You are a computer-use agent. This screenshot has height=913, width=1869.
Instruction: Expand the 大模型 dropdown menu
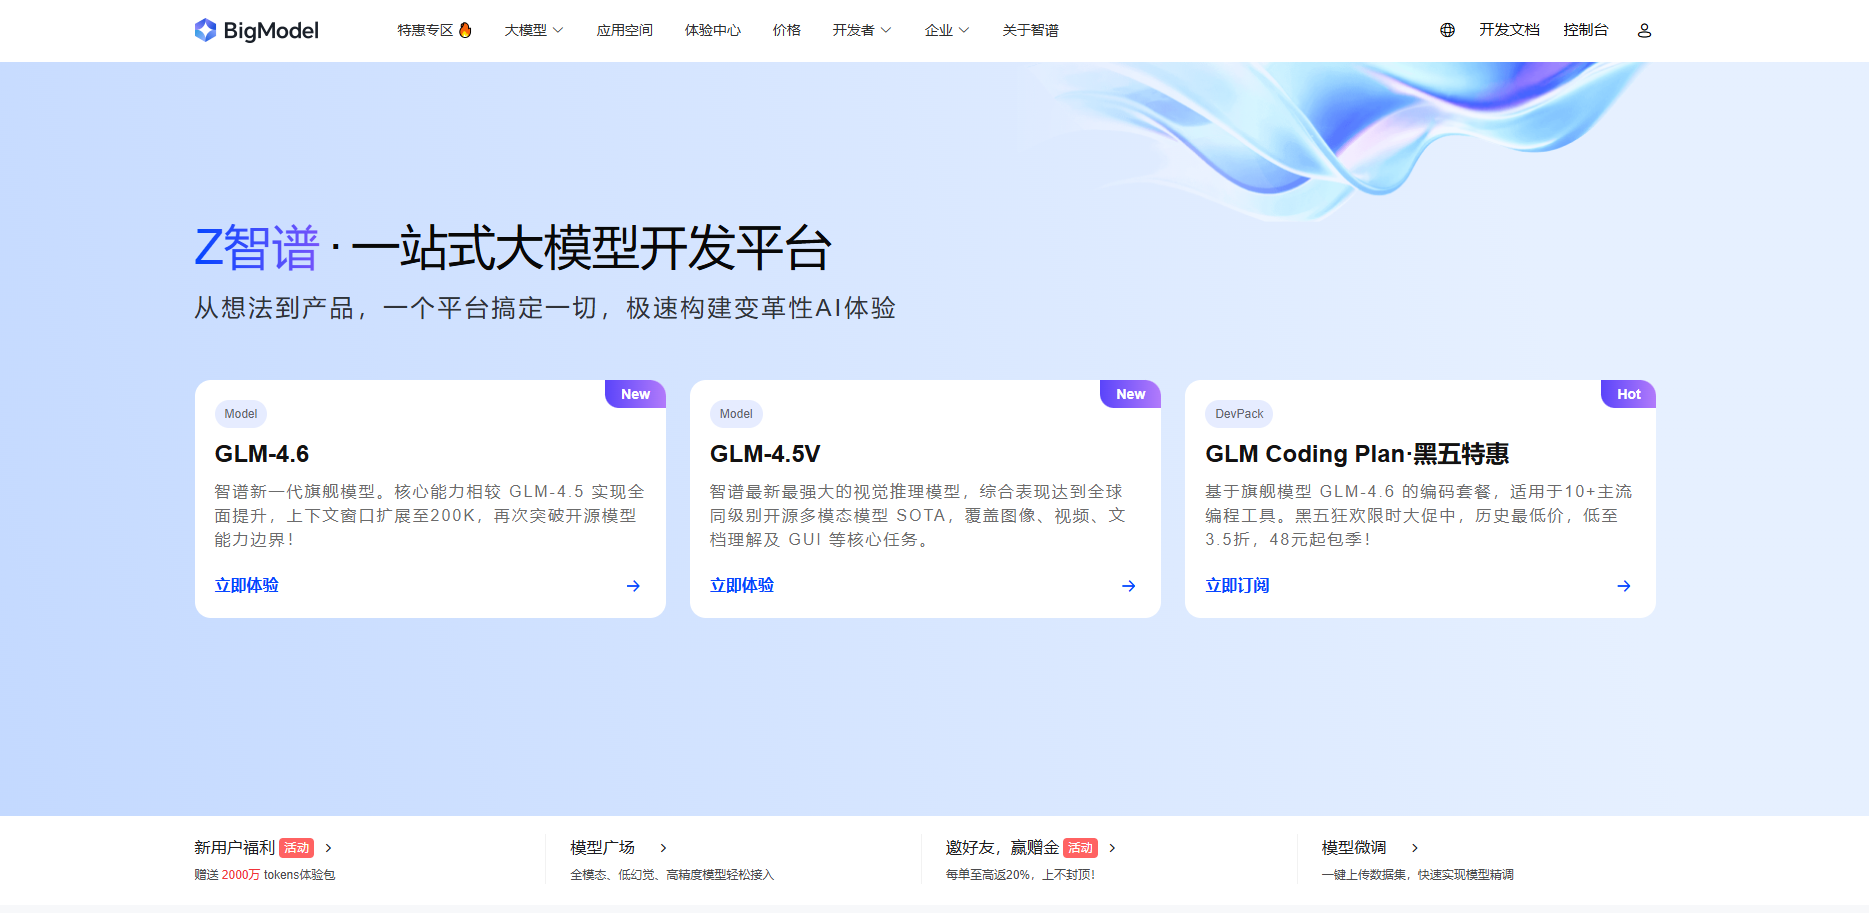533,30
